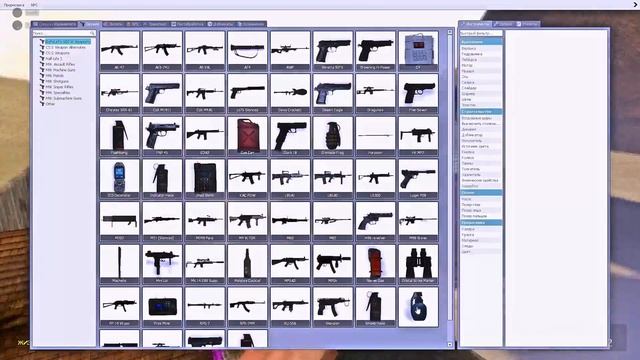Click the weapon grid scrollbar down arrow
640x360 pixels.
tap(450, 344)
